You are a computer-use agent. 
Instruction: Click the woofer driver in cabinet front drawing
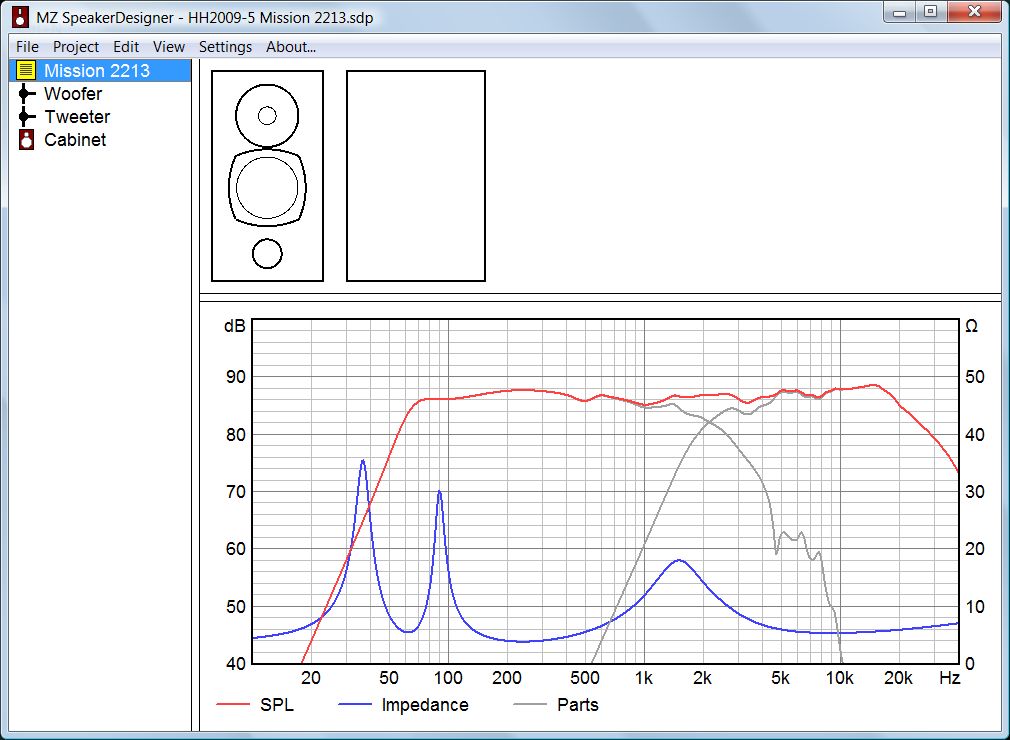coord(267,188)
